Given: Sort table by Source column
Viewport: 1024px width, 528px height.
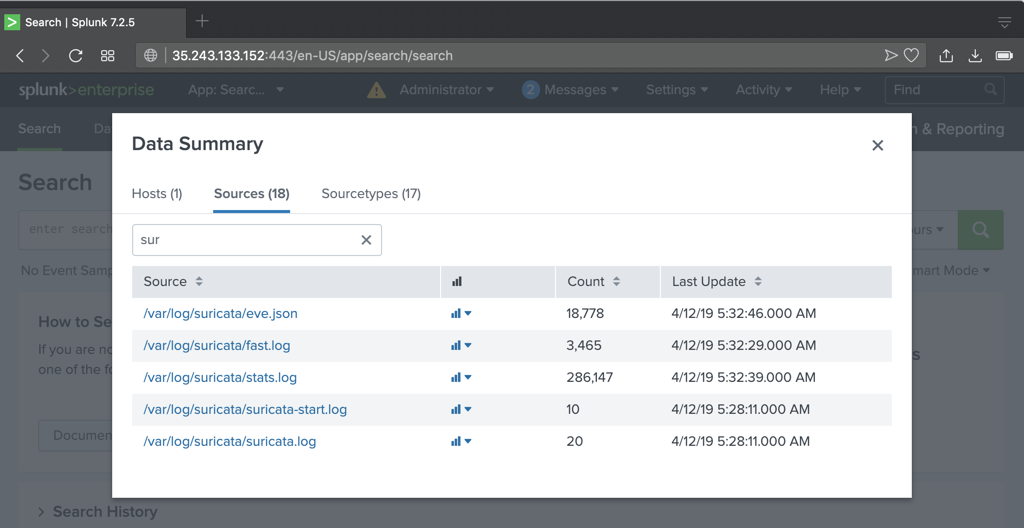Looking at the screenshot, I should 173,282.
